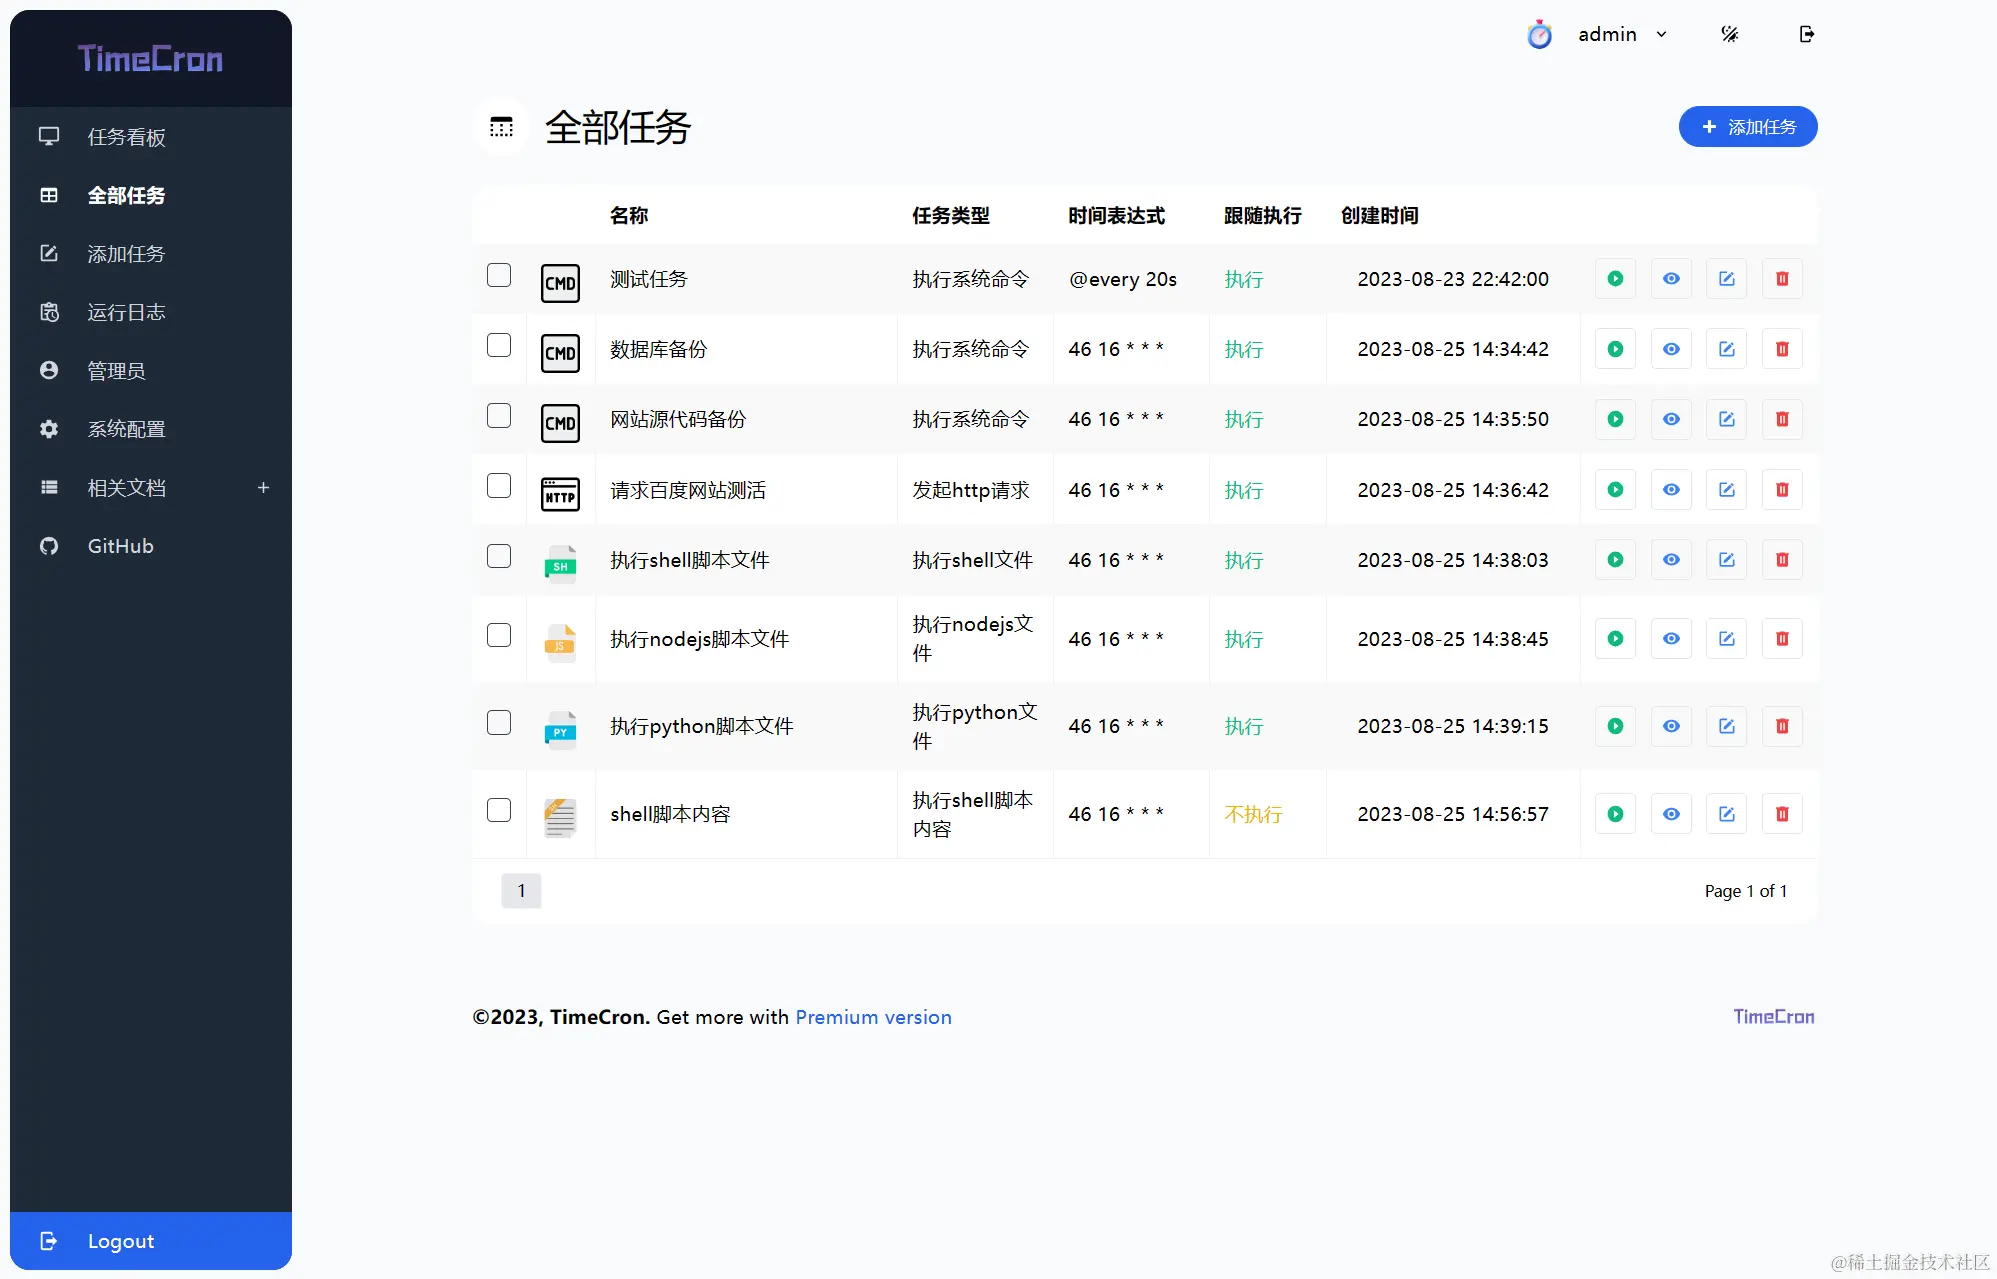This screenshot has width=1997, height=1279.
Task: Edit the 网站源代码备份 task
Action: point(1726,419)
